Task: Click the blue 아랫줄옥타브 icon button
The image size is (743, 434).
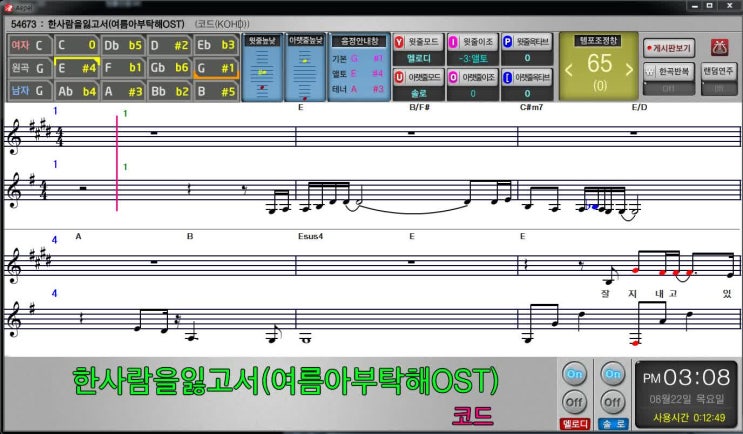Action: (507, 76)
